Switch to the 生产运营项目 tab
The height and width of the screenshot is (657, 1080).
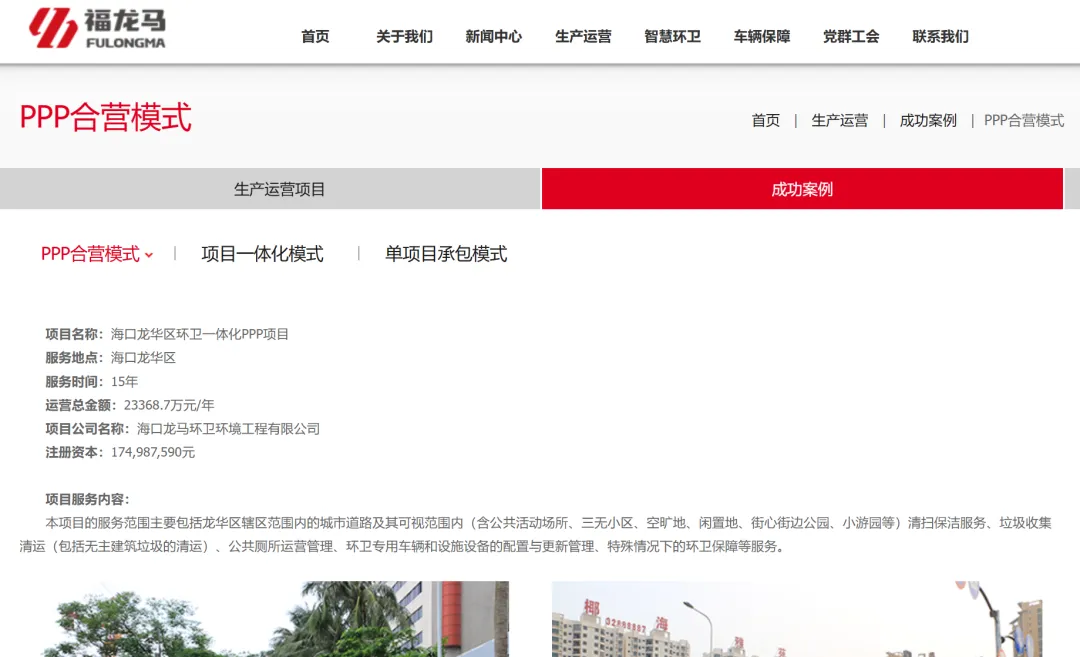pyautogui.click(x=270, y=188)
